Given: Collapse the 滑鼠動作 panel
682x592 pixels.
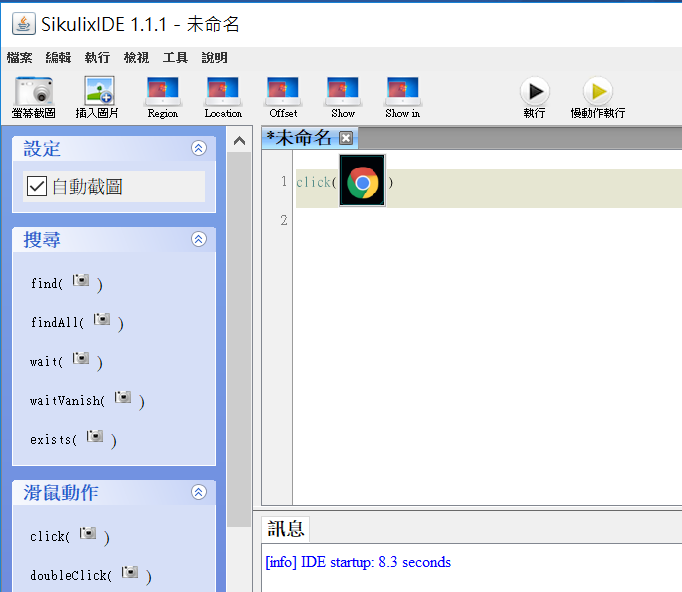Looking at the screenshot, I should (199, 492).
